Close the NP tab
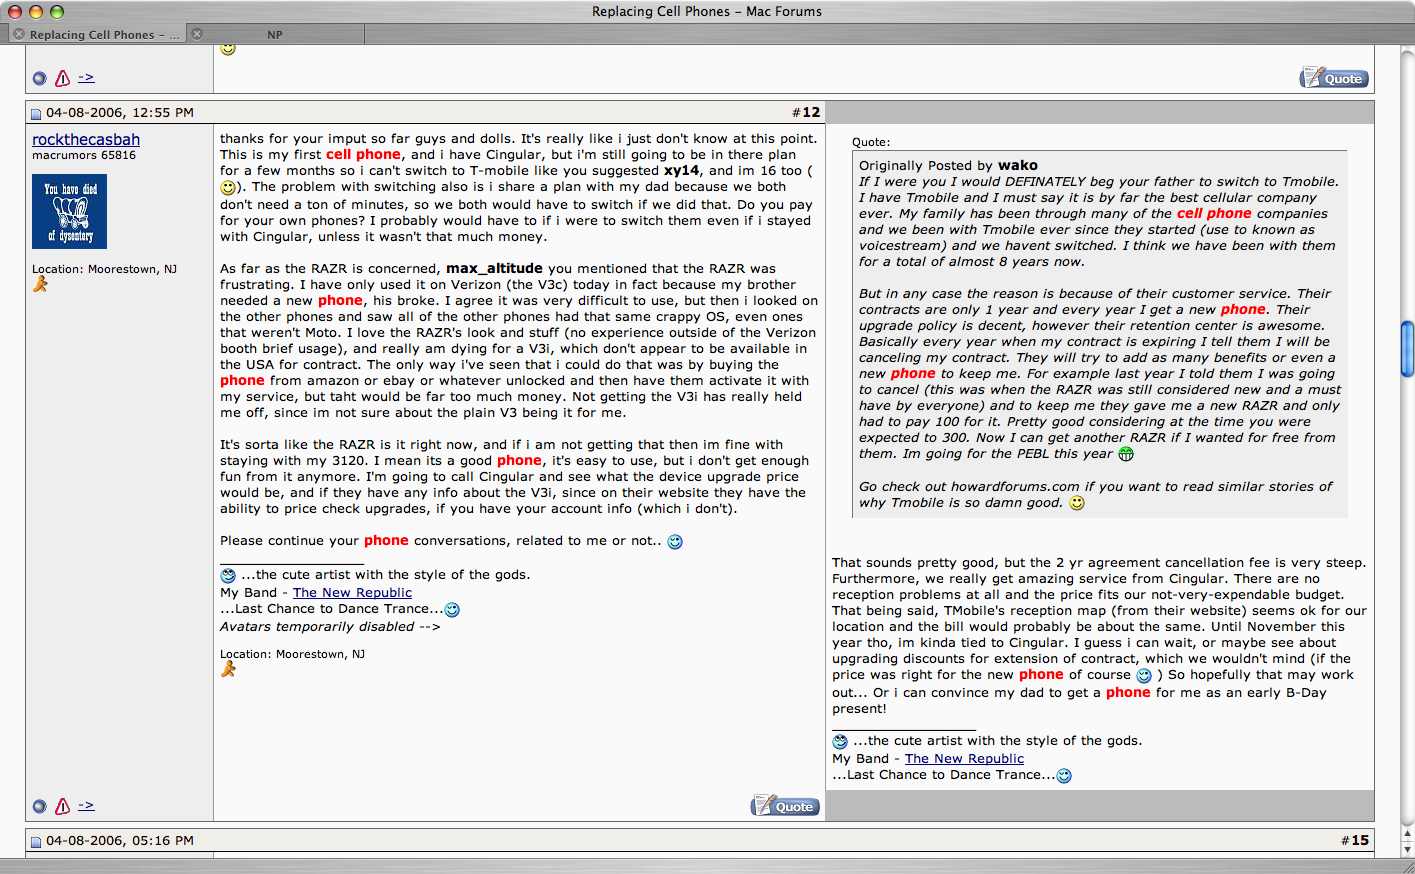Image resolution: width=1415 pixels, height=874 pixels. (197, 34)
